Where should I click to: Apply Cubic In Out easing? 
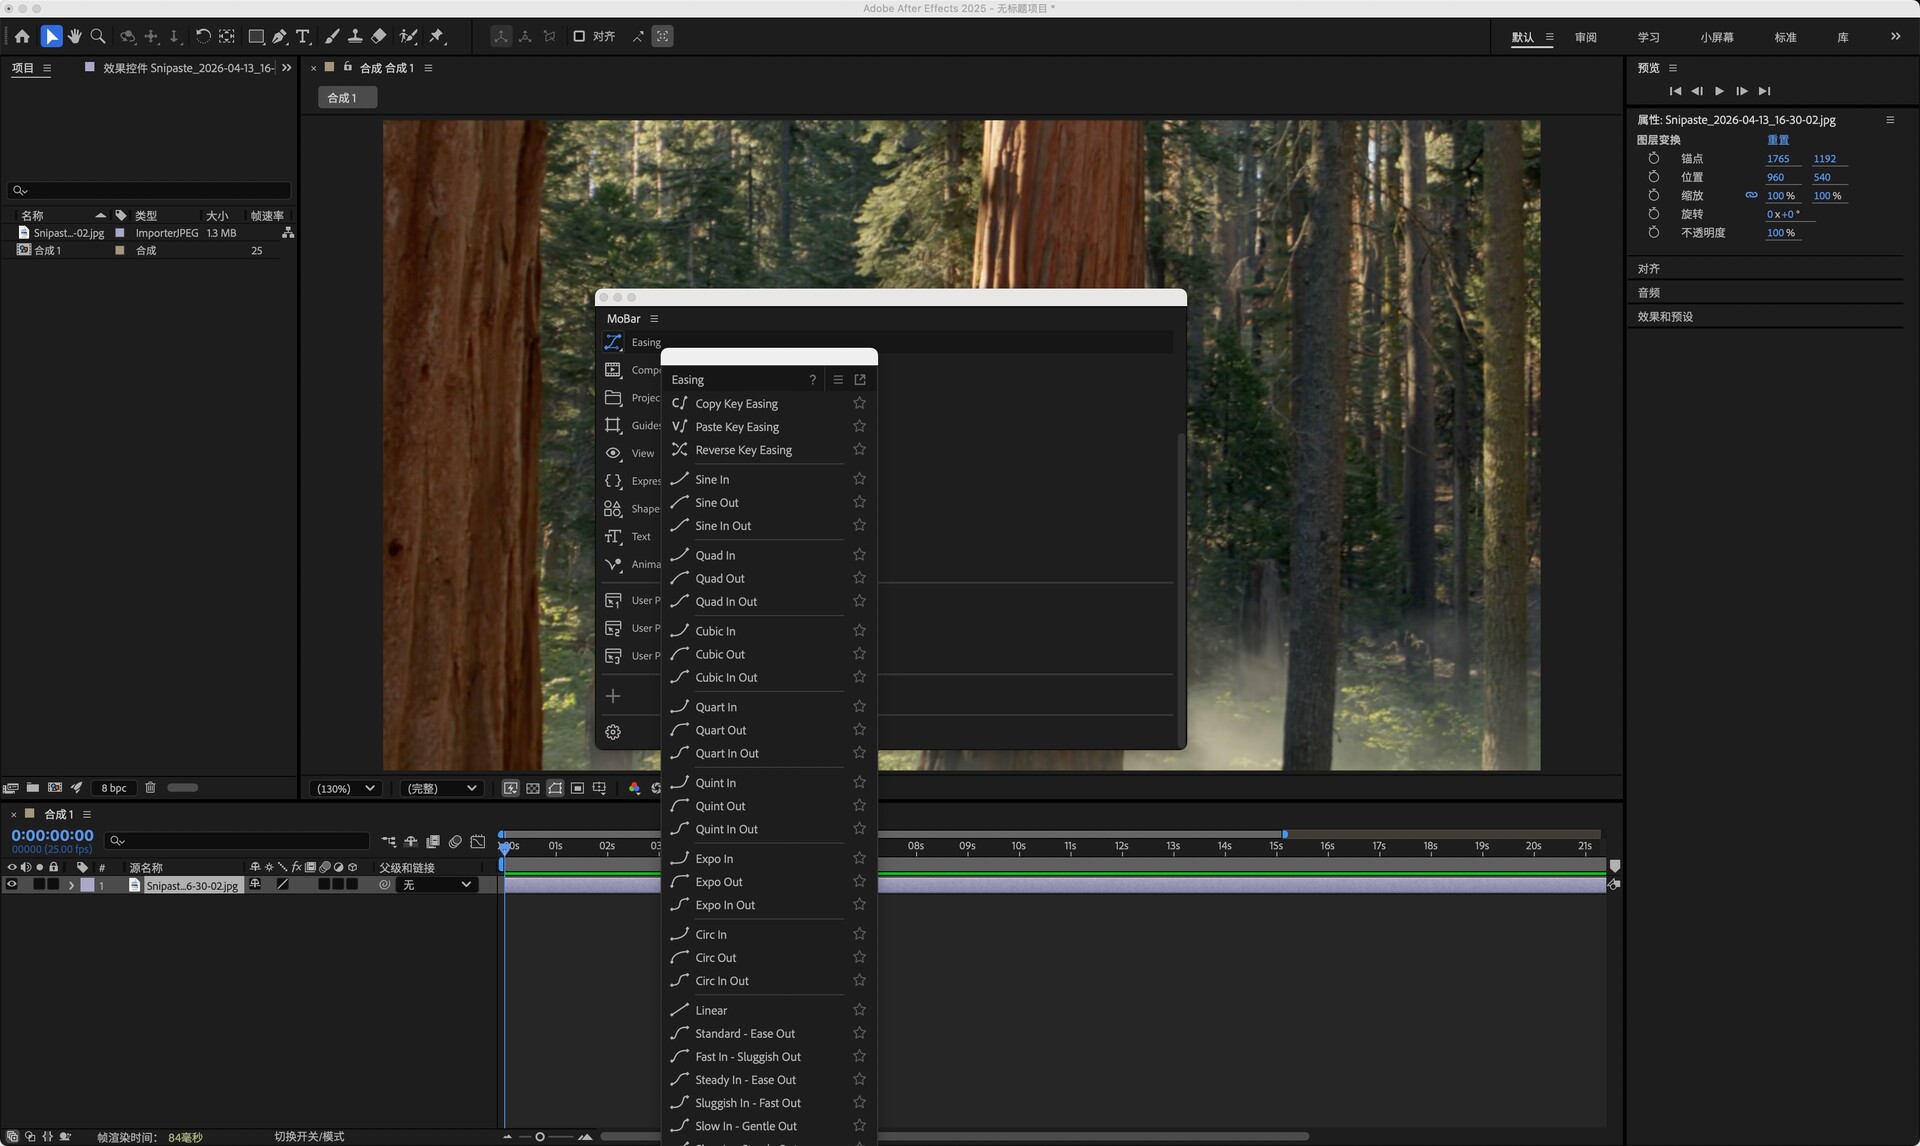(x=726, y=677)
